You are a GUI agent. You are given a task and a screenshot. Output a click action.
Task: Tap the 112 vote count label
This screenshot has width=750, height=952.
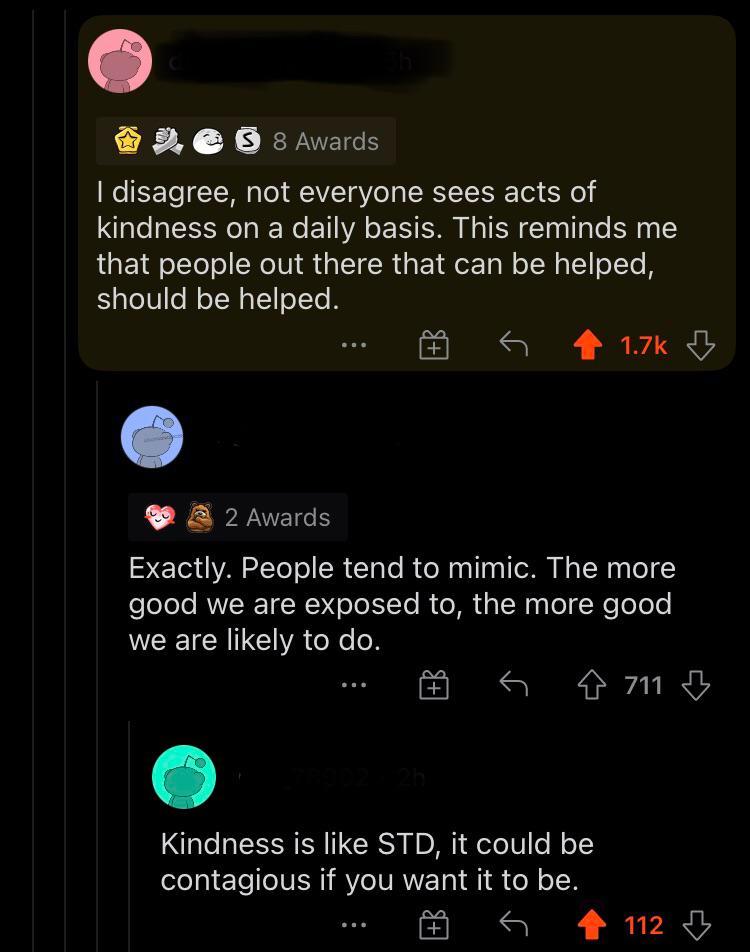point(643,925)
